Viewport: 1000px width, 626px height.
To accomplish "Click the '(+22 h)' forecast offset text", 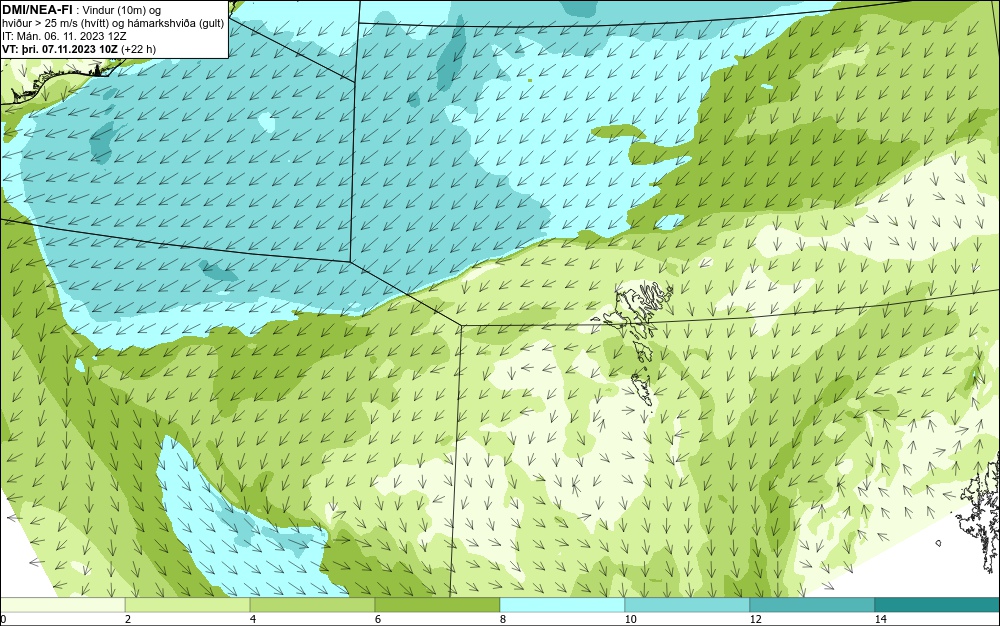I will coord(139,48).
